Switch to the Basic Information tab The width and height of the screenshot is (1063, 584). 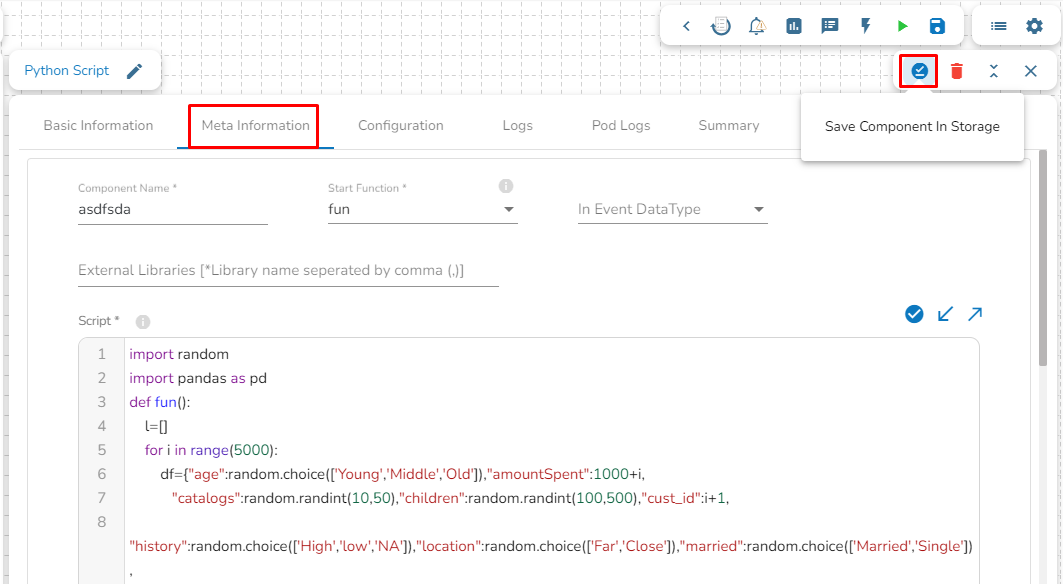(98, 126)
